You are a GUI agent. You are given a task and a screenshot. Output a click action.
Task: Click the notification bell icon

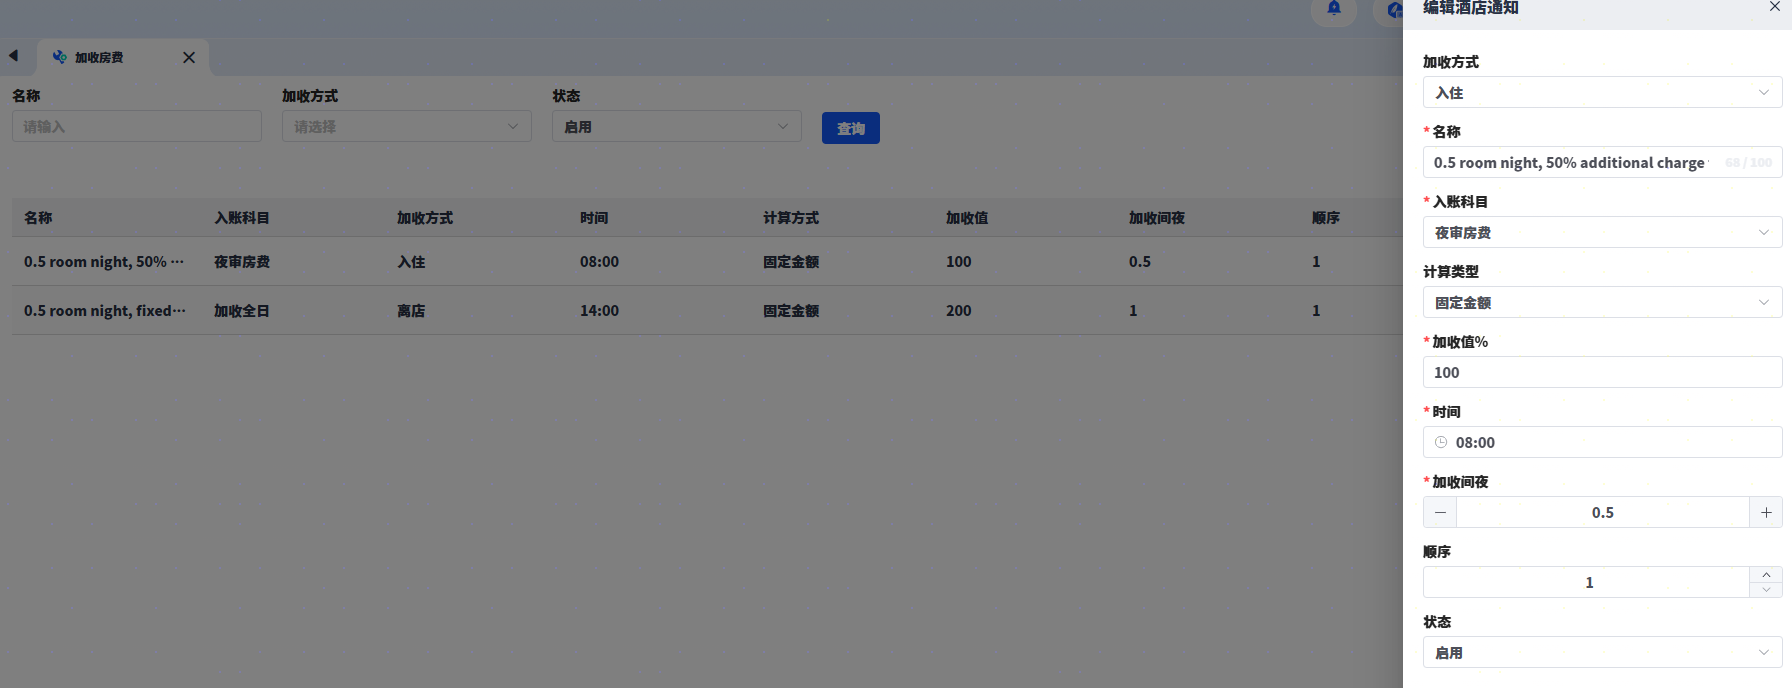1334,9
